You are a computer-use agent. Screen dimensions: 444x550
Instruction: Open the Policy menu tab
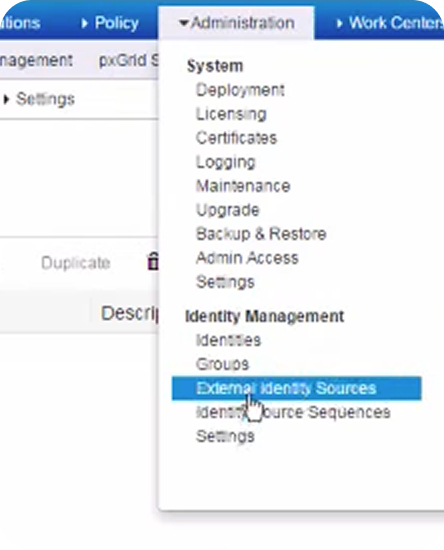point(109,23)
